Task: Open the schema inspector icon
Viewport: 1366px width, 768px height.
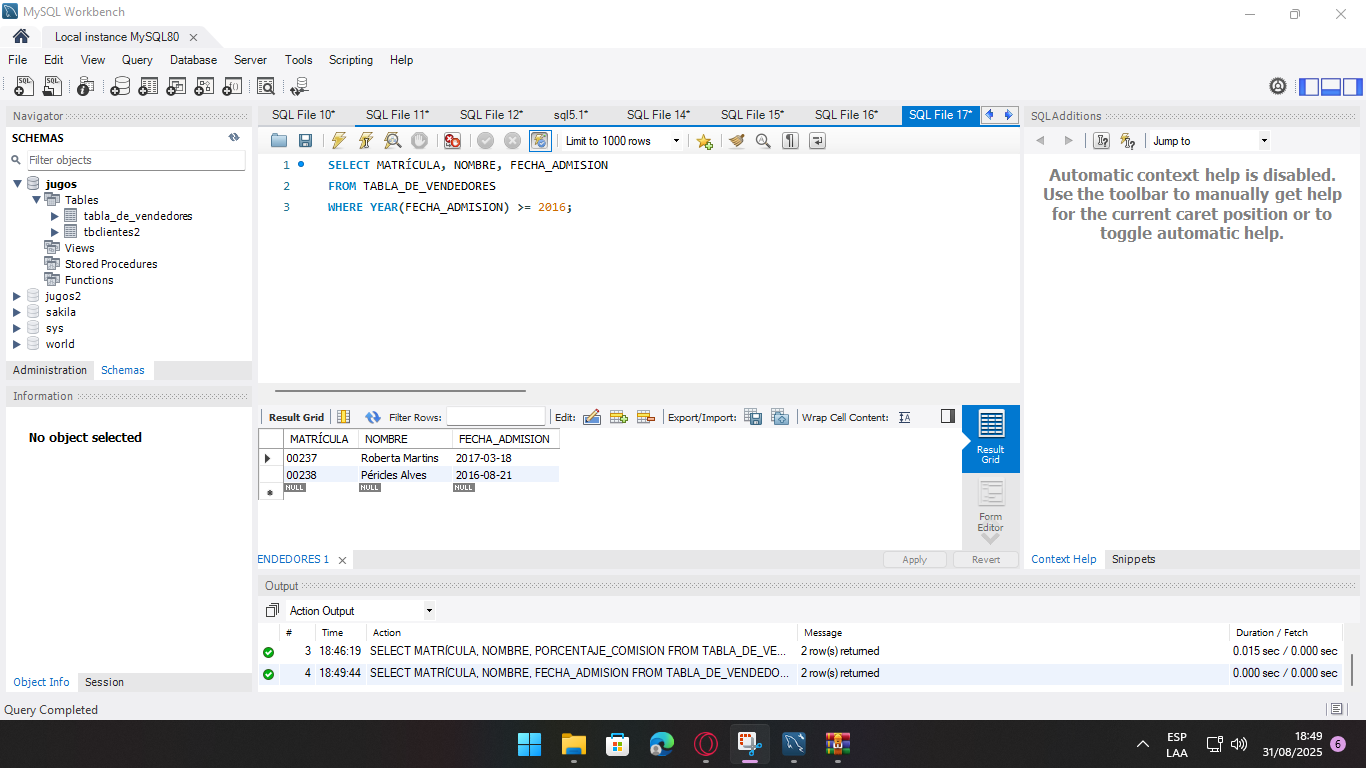Action: (86, 87)
